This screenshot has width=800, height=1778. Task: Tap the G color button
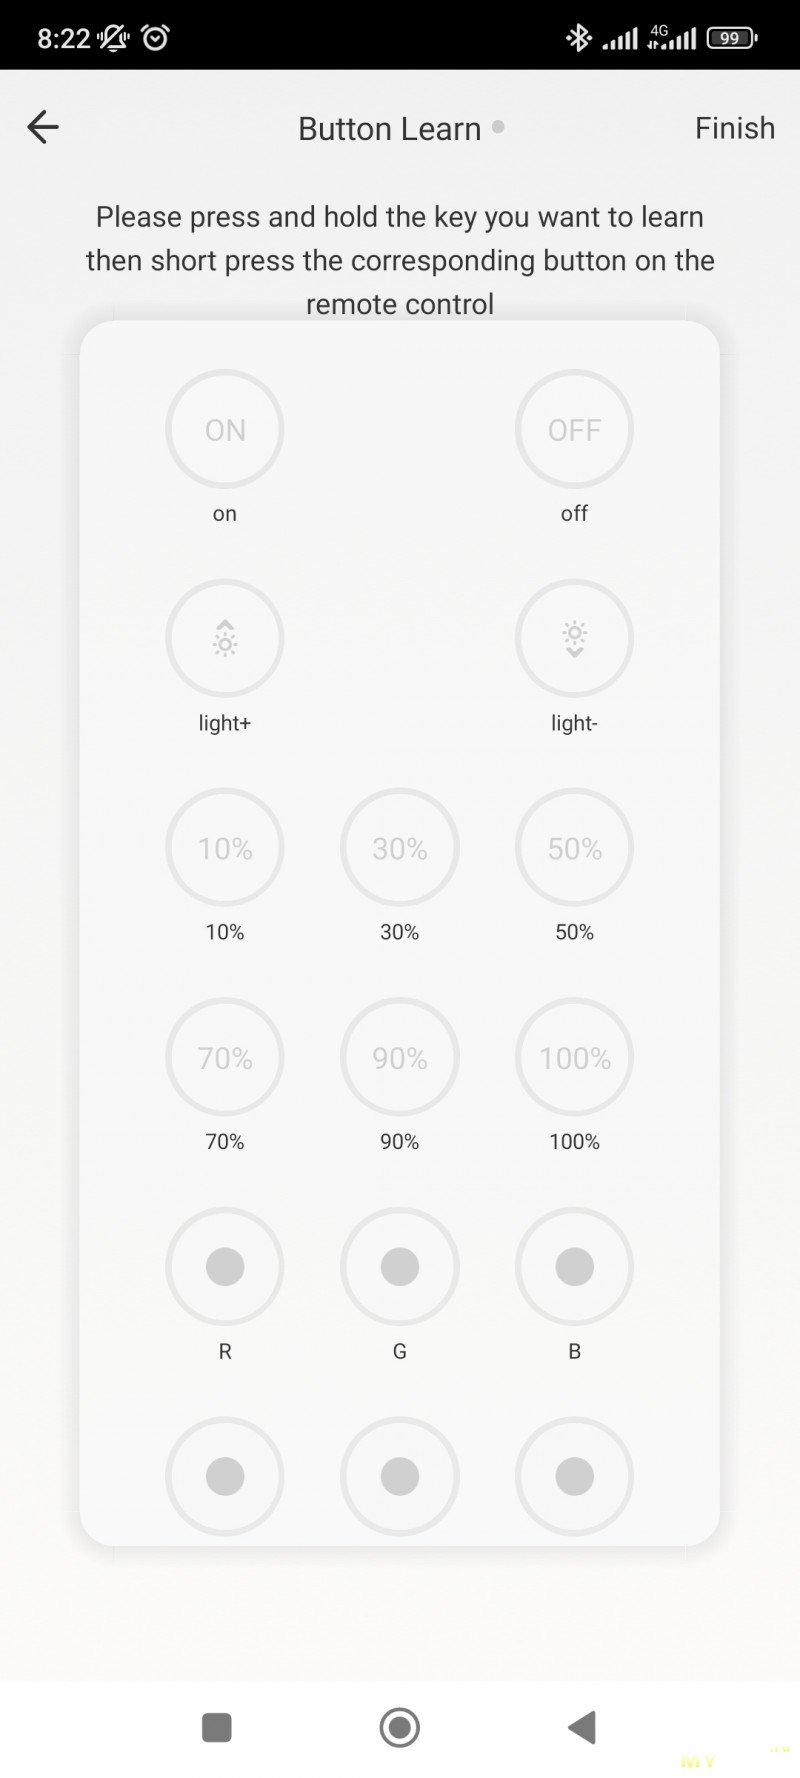[400, 1266]
